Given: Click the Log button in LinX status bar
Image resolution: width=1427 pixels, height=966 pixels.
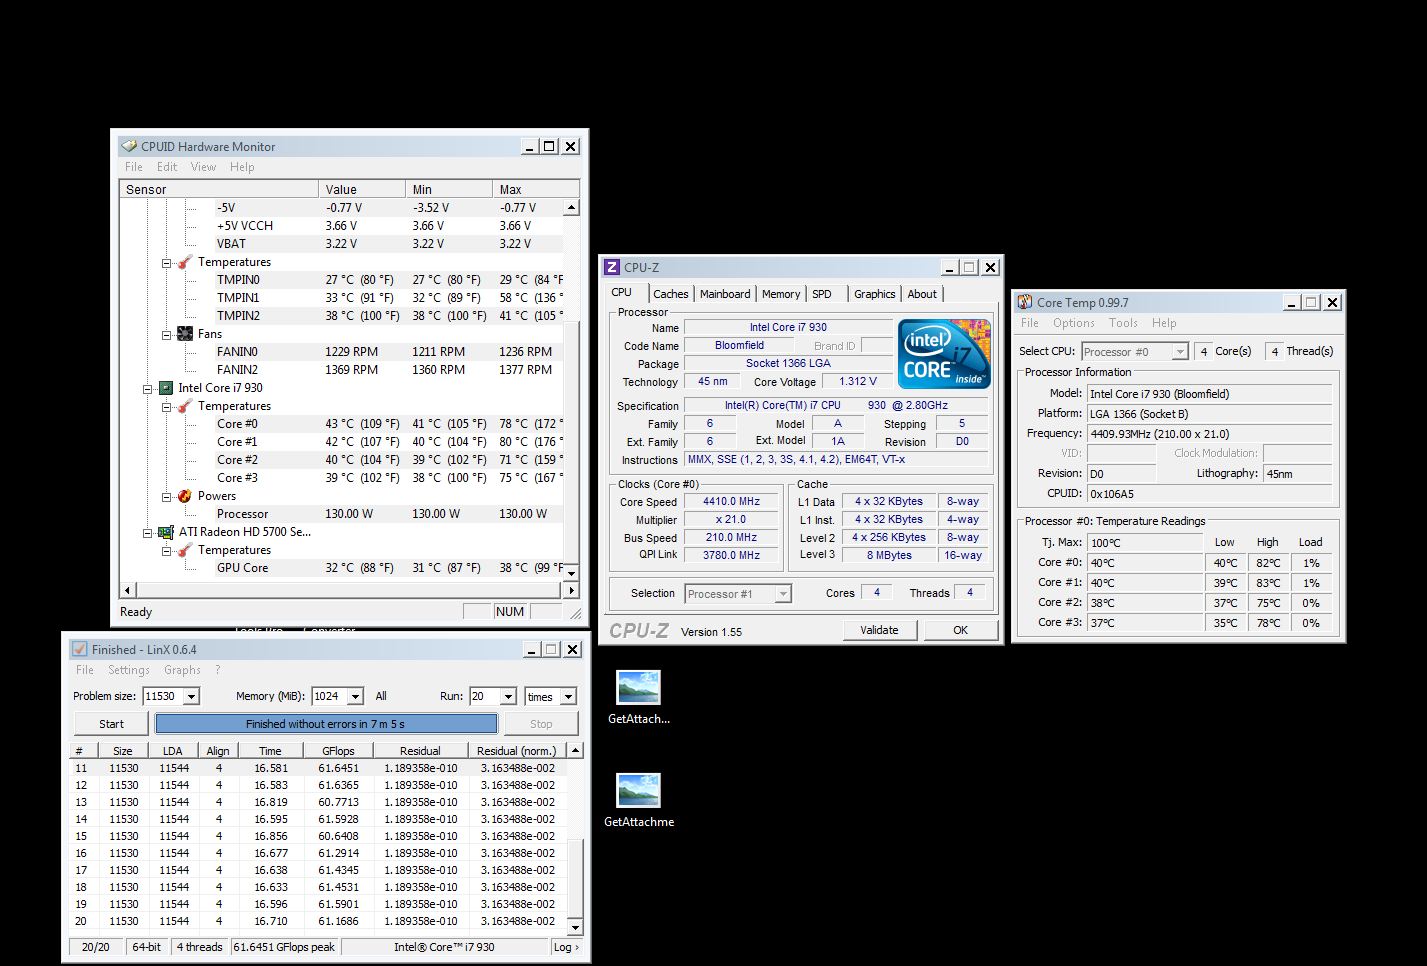Looking at the screenshot, I should [x=566, y=947].
